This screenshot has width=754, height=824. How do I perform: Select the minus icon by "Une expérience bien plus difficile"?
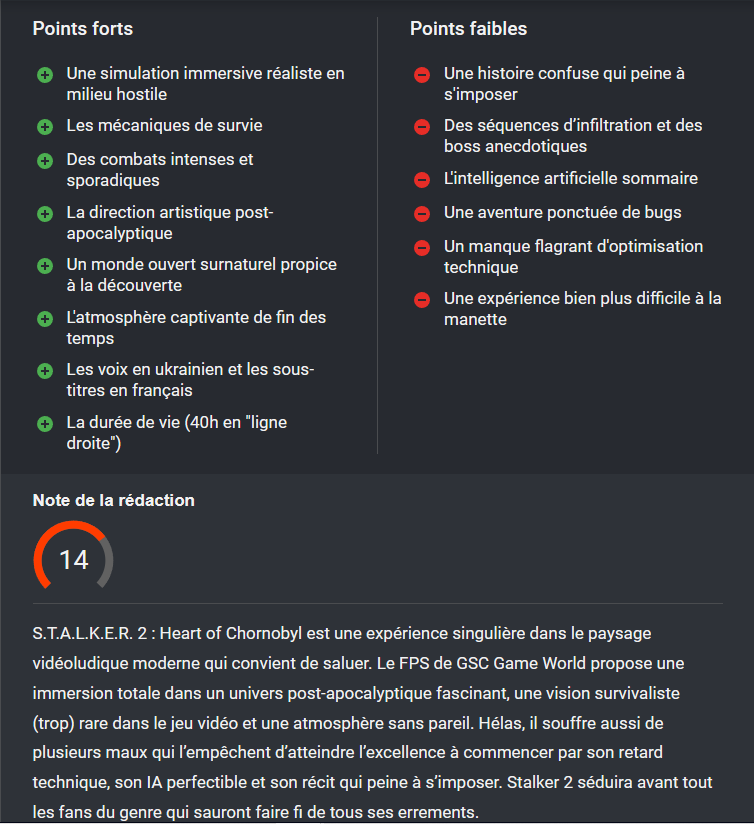[x=422, y=299]
